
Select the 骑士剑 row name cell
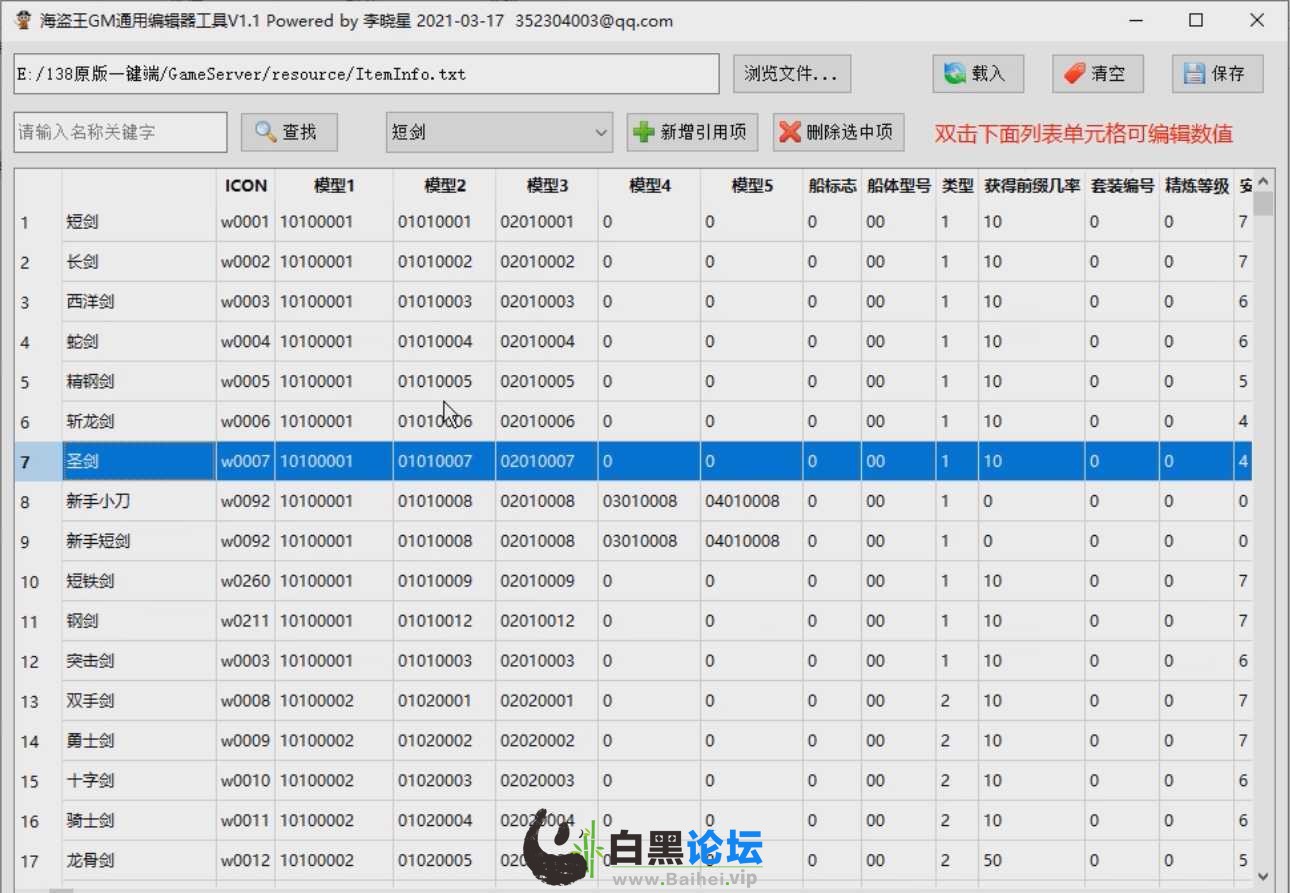pyautogui.click(x=139, y=821)
